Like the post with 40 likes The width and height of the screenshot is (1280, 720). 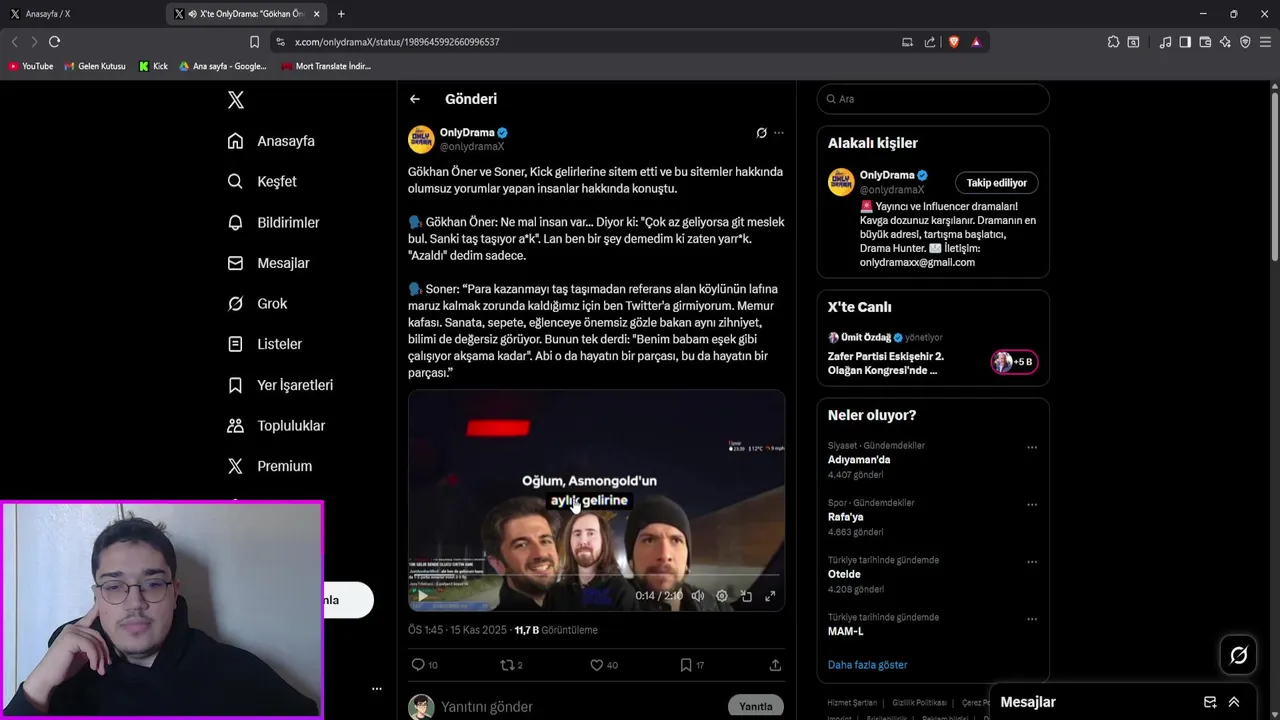[604, 665]
